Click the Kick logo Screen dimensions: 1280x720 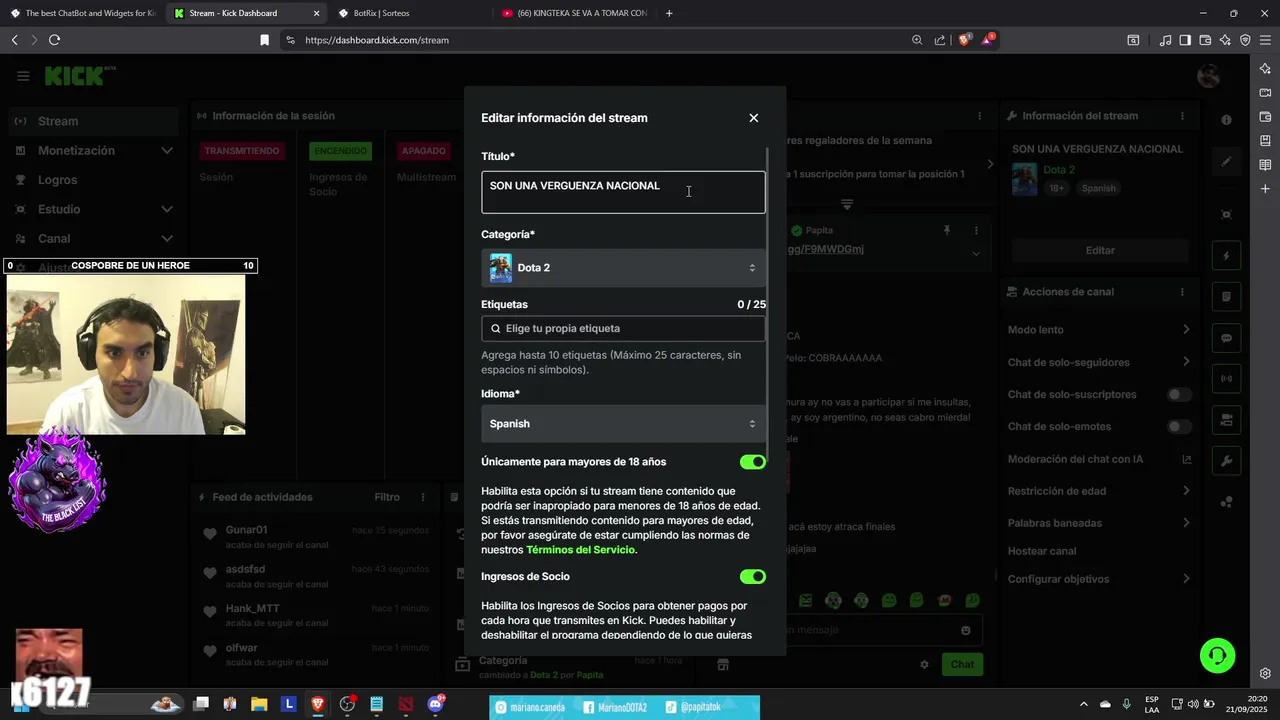[x=80, y=76]
